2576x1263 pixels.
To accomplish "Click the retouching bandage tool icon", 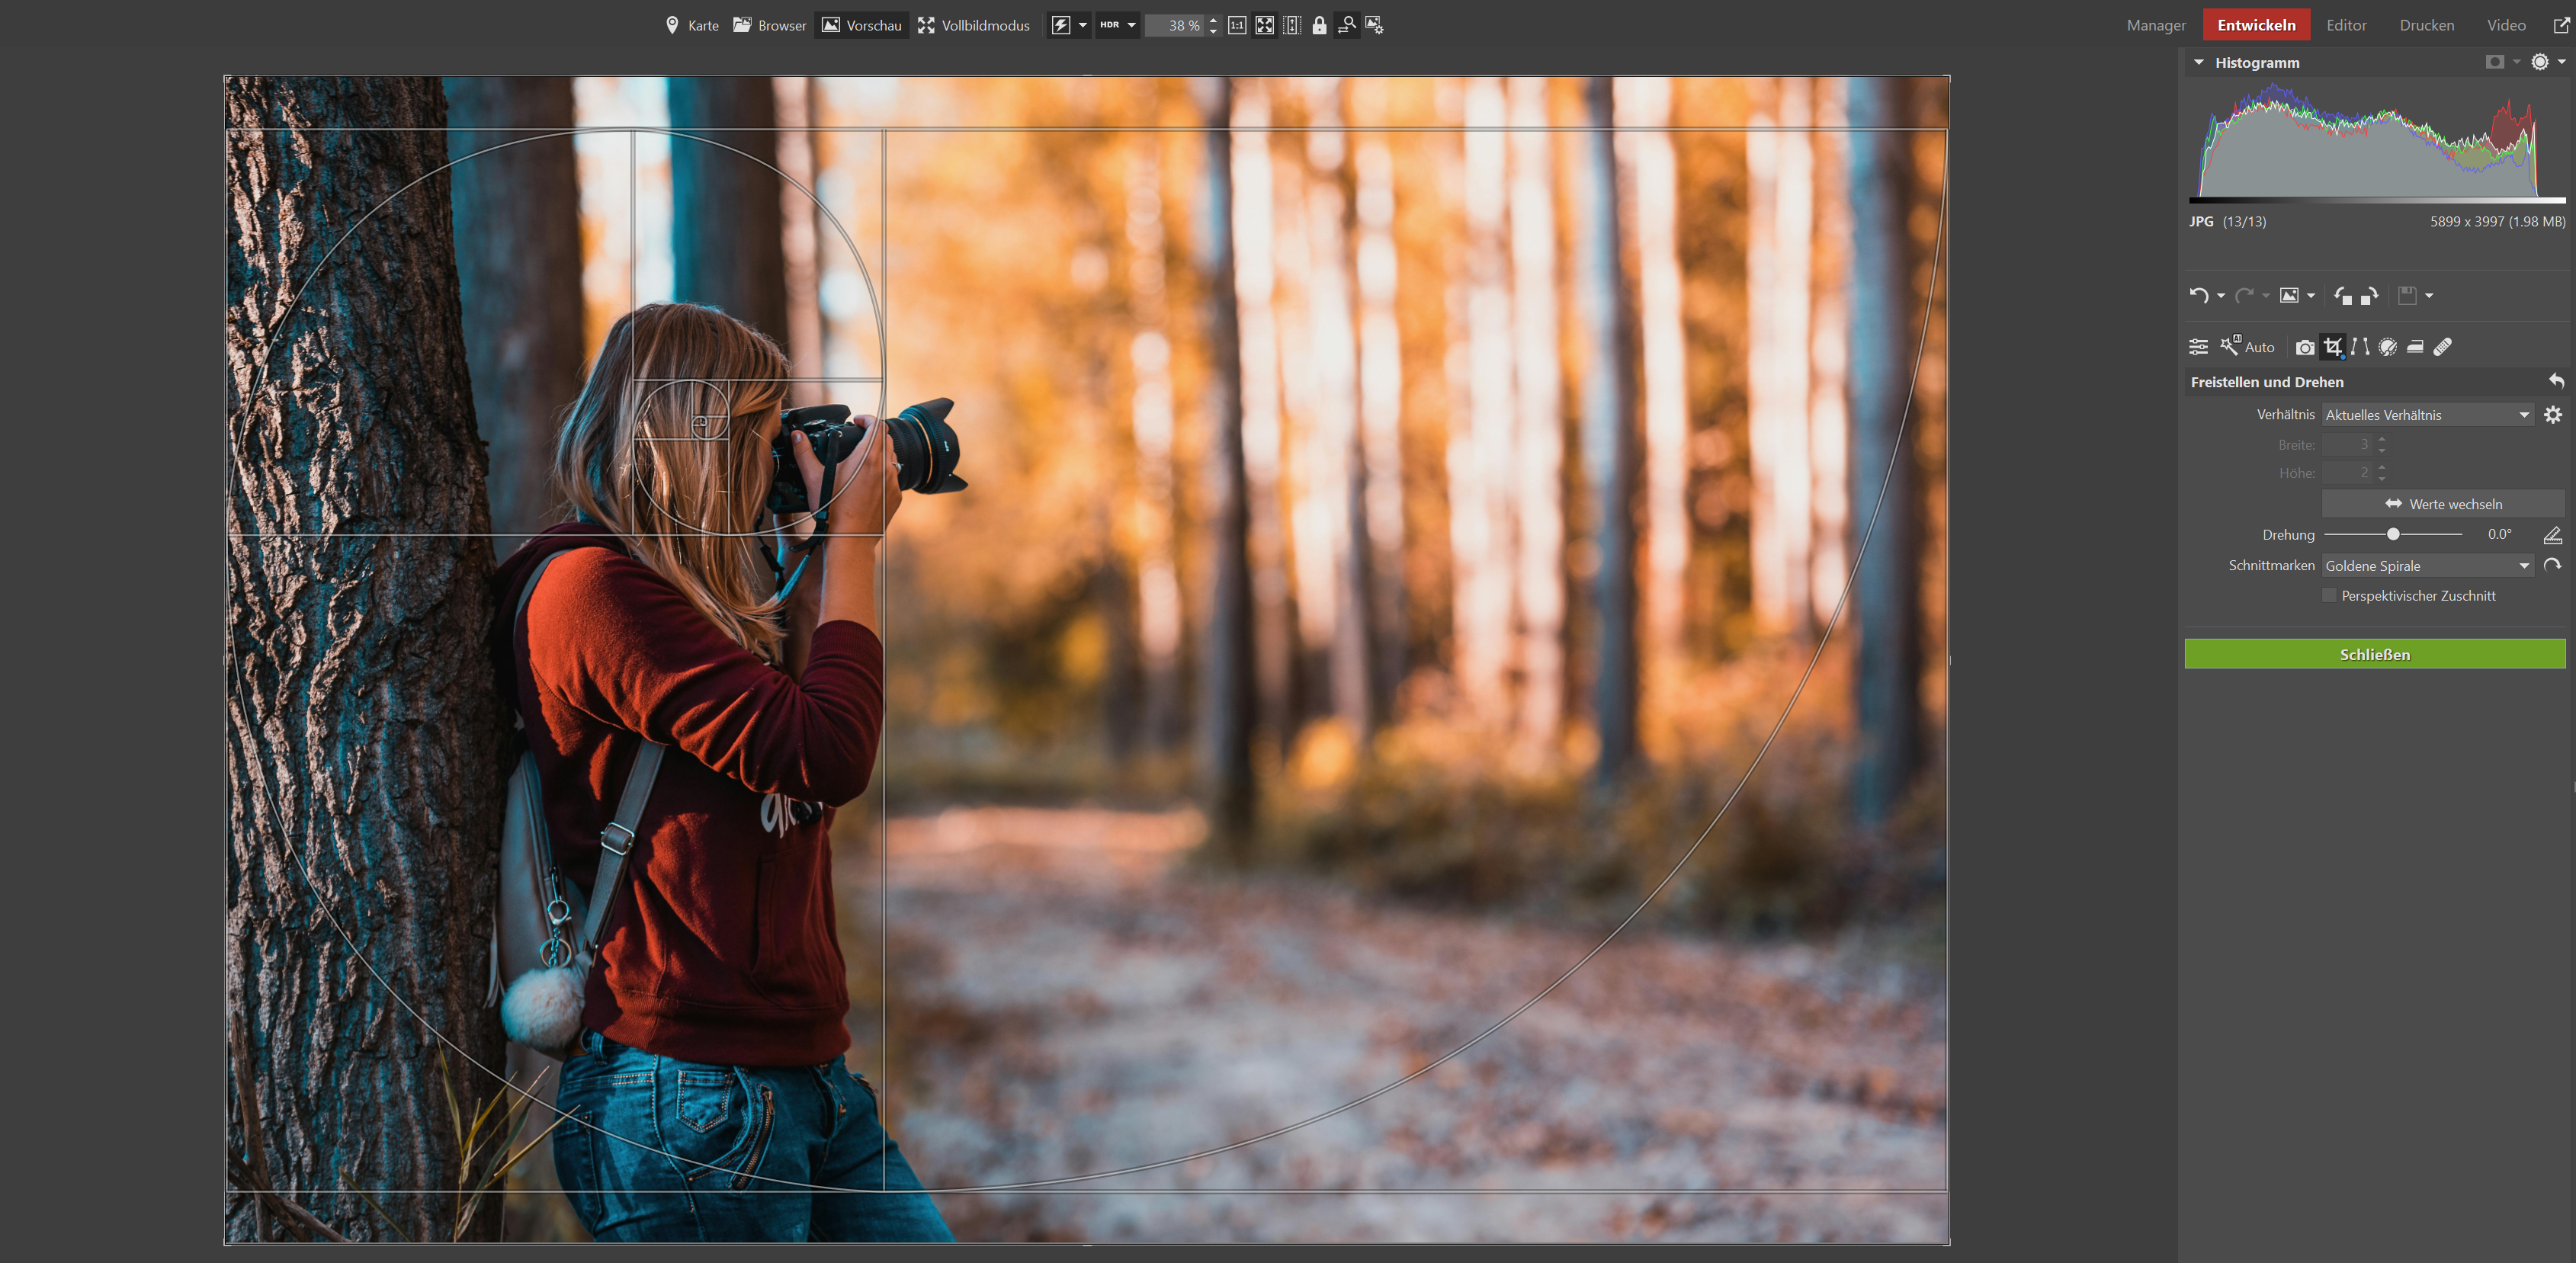I will pyautogui.click(x=2442, y=347).
